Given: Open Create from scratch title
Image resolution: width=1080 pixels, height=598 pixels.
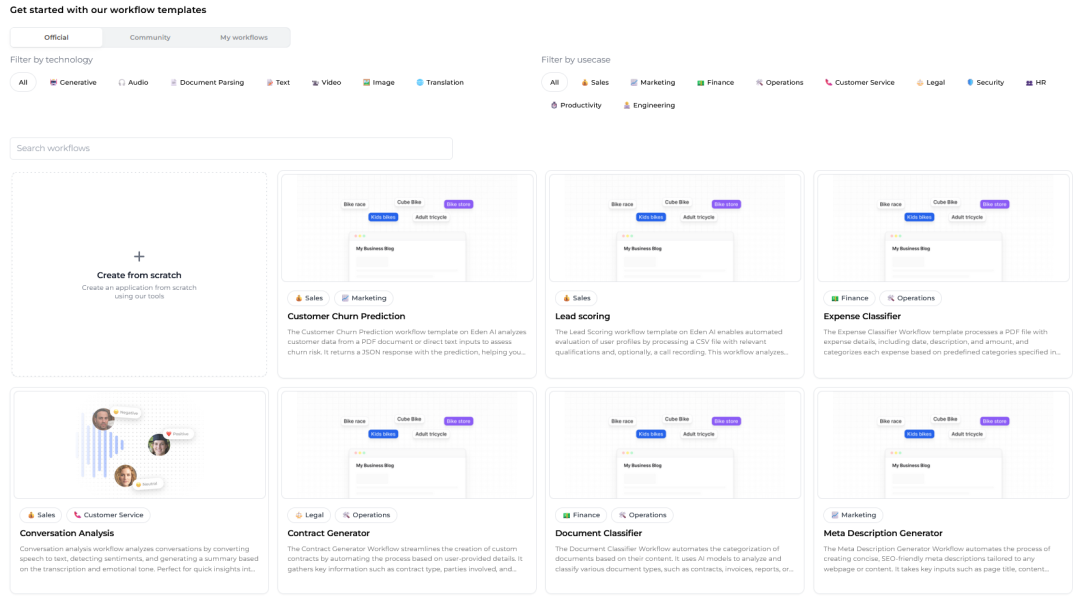Looking at the screenshot, I should (x=139, y=275).
